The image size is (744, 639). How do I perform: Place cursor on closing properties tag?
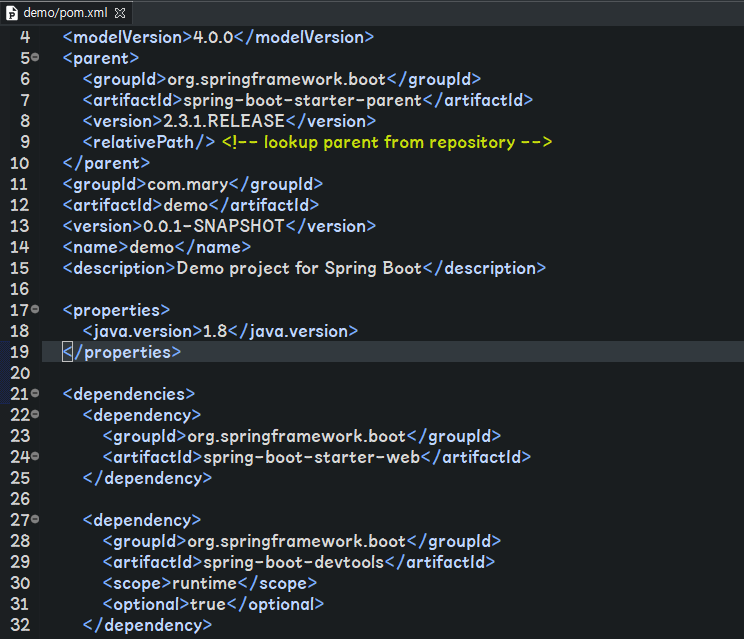tap(122, 352)
